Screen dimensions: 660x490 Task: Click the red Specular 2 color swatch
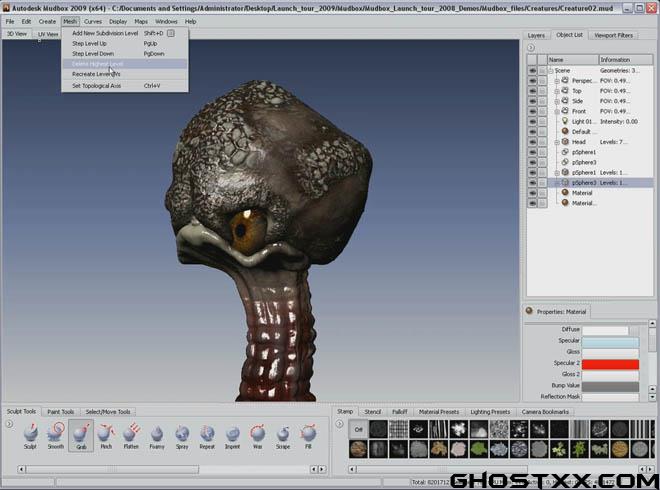[610, 364]
